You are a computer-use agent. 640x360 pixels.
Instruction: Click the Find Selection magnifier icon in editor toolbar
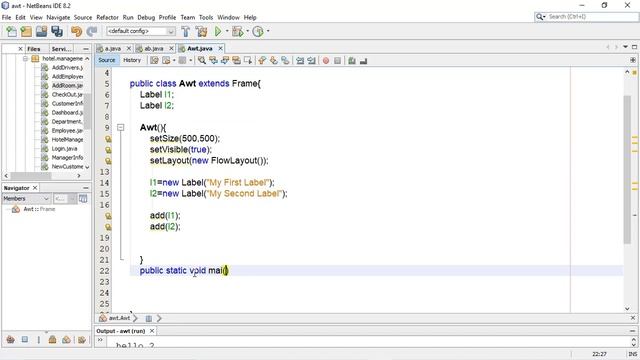202,60
